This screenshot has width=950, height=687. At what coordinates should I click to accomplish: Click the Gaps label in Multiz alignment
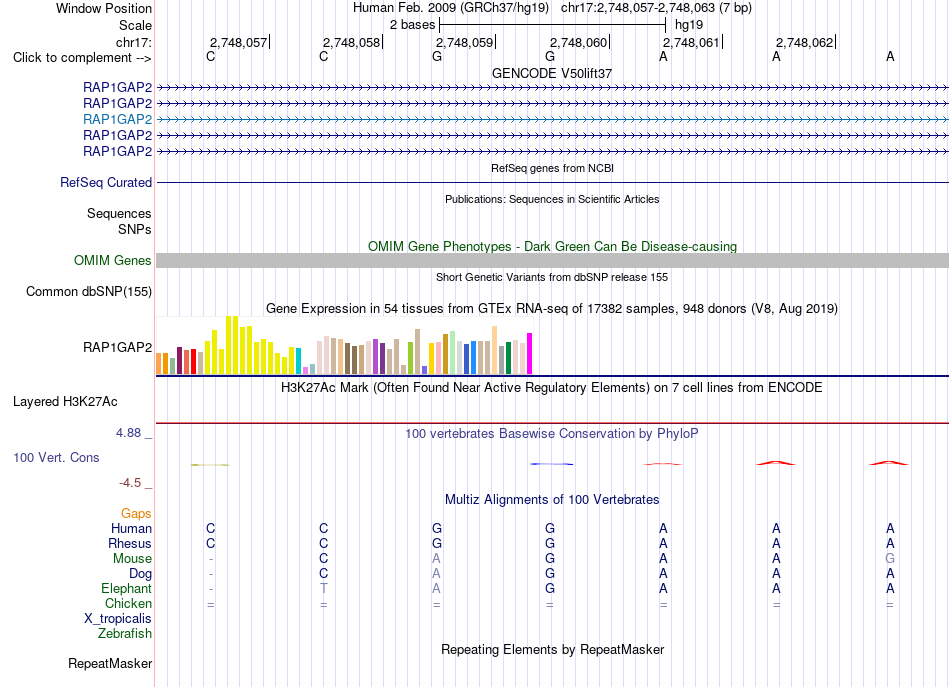coord(136,514)
